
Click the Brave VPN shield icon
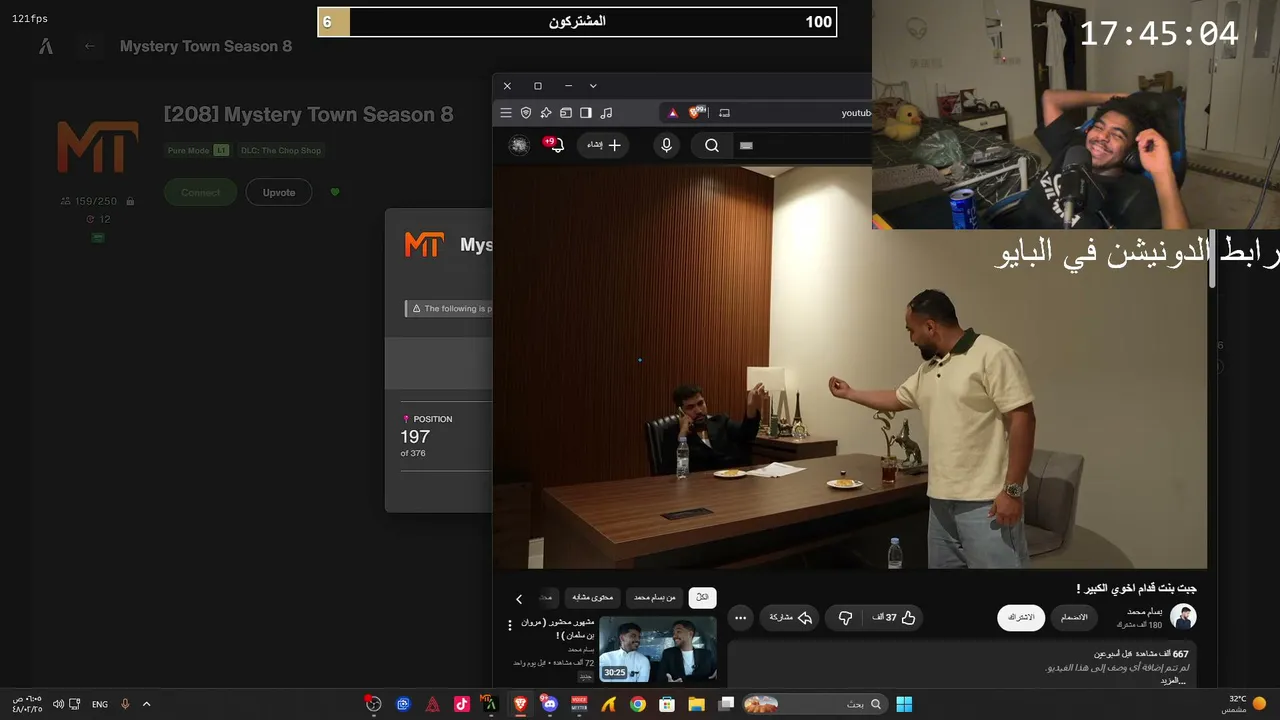[x=526, y=113]
